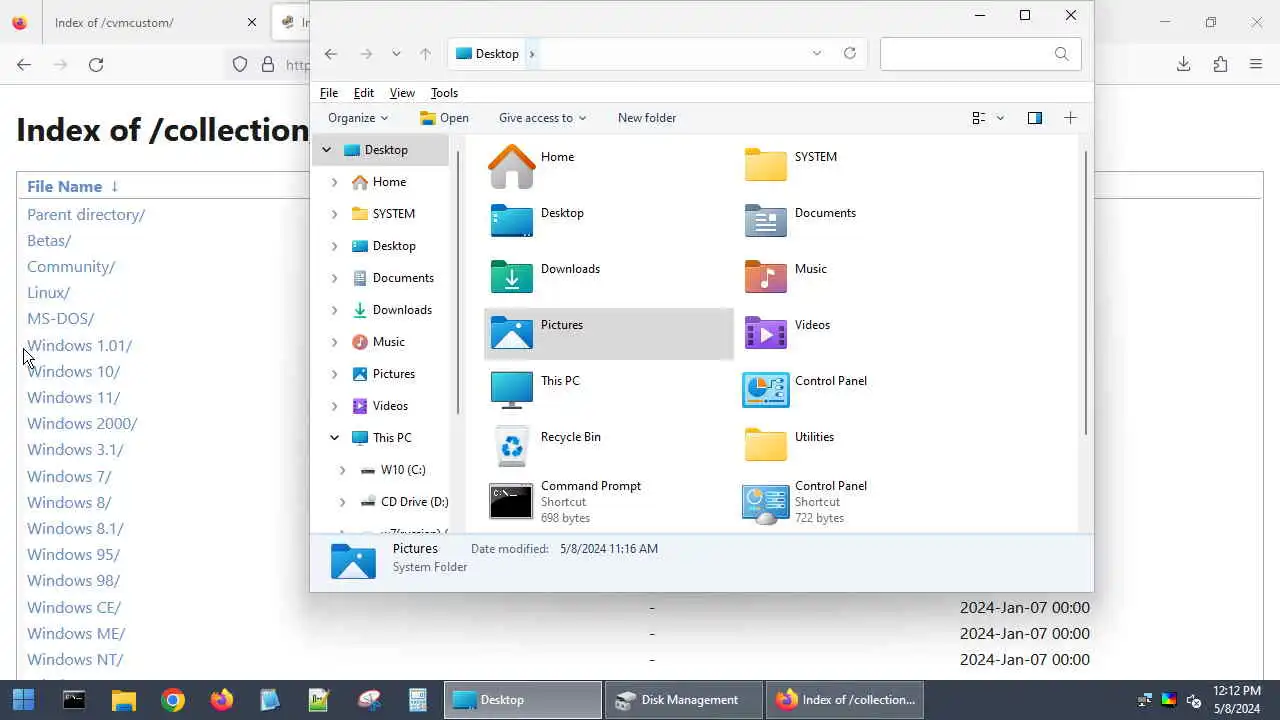Open the Edit menu in Explorer
Screen dimensions: 1280x720
364,93
